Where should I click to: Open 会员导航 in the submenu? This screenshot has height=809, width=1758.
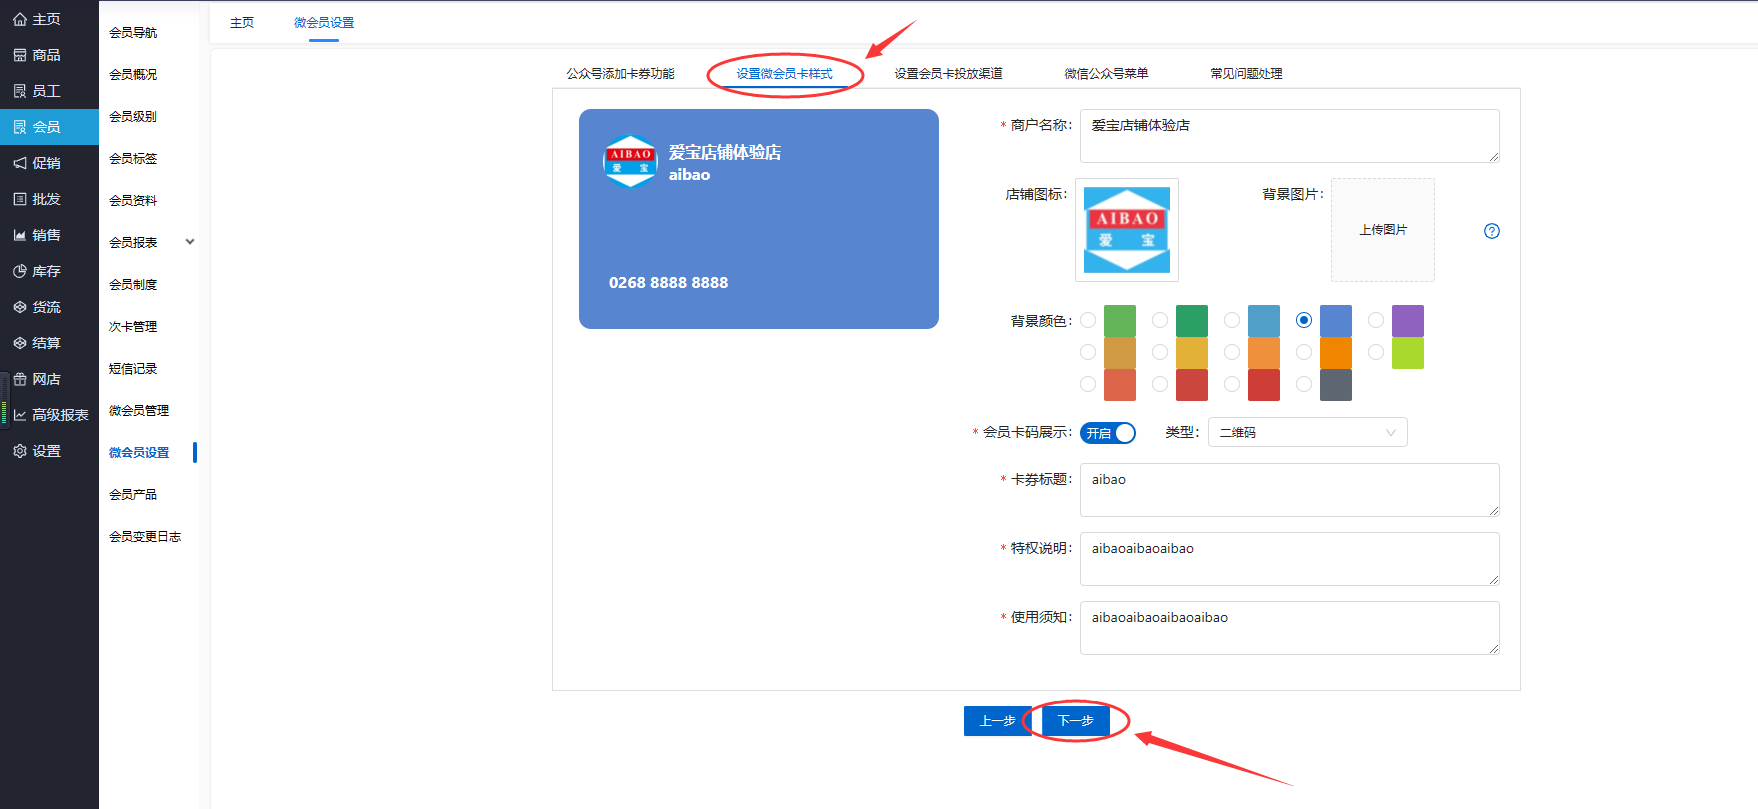tap(133, 33)
